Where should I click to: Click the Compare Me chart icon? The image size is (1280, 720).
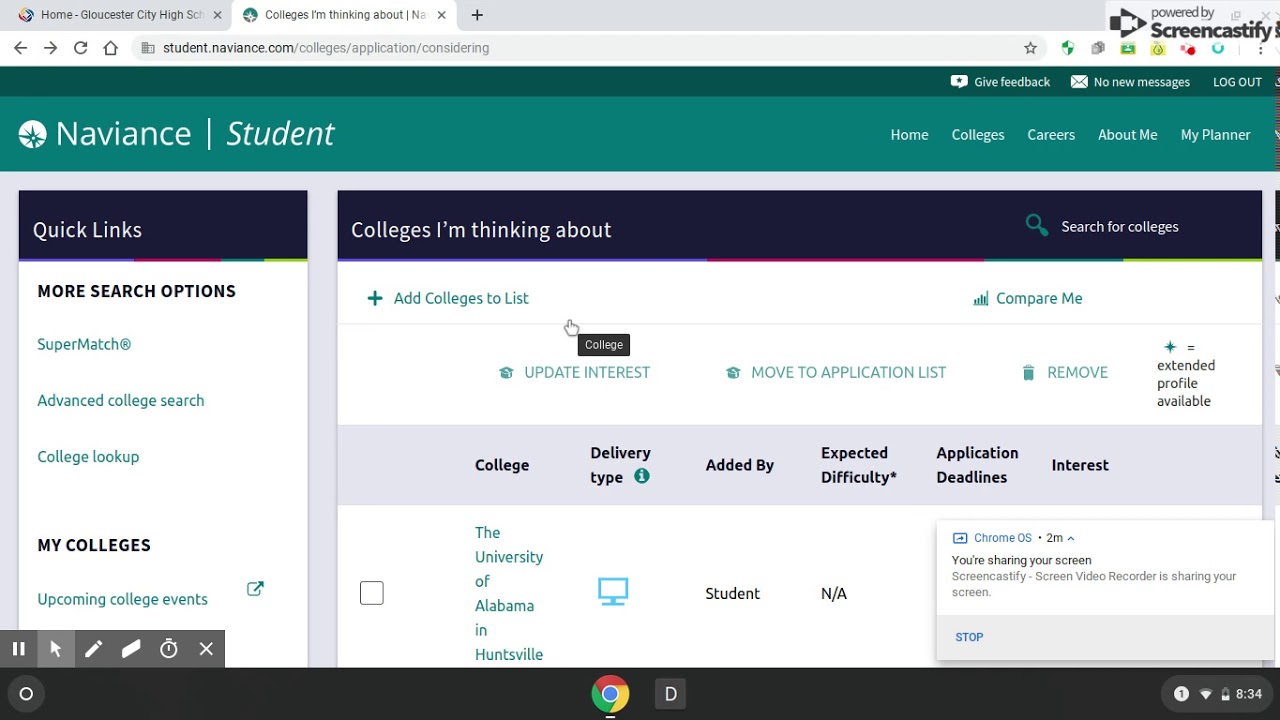point(981,298)
